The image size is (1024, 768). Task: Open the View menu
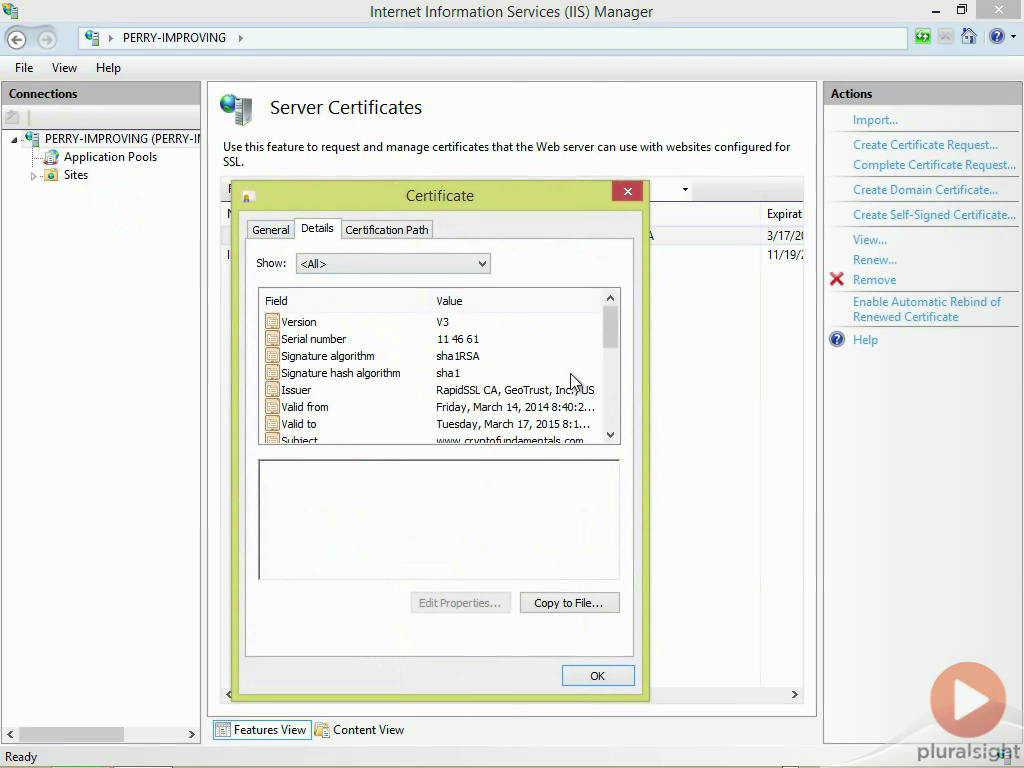(x=64, y=68)
